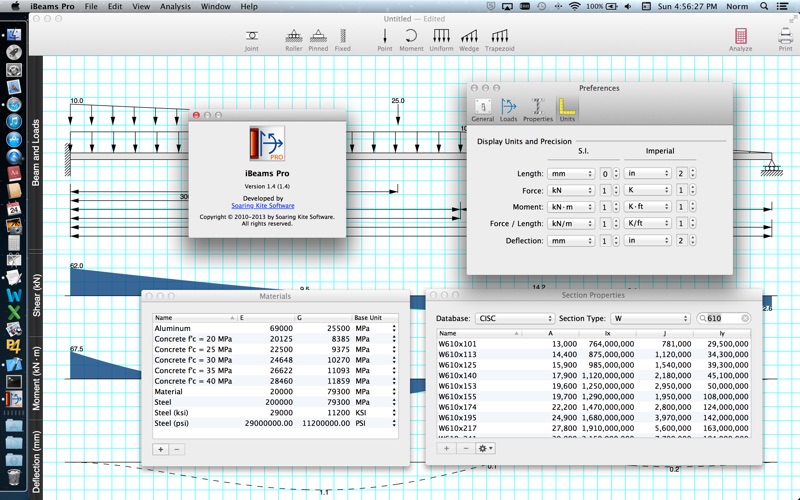Add a Point load
Viewport: 800px width, 500px height.
(x=385, y=39)
